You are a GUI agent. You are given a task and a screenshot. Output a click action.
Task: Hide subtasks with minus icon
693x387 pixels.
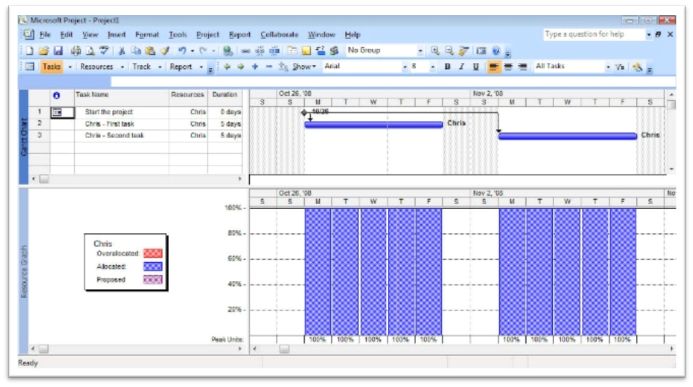click(x=269, y=67)
